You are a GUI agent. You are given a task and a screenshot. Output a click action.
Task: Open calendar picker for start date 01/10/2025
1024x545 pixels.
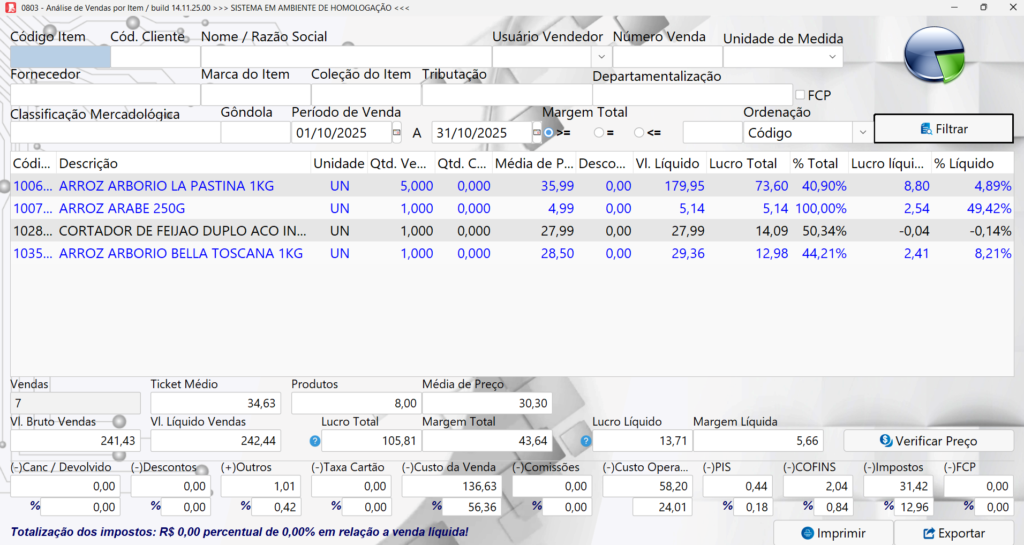(396, 133)
